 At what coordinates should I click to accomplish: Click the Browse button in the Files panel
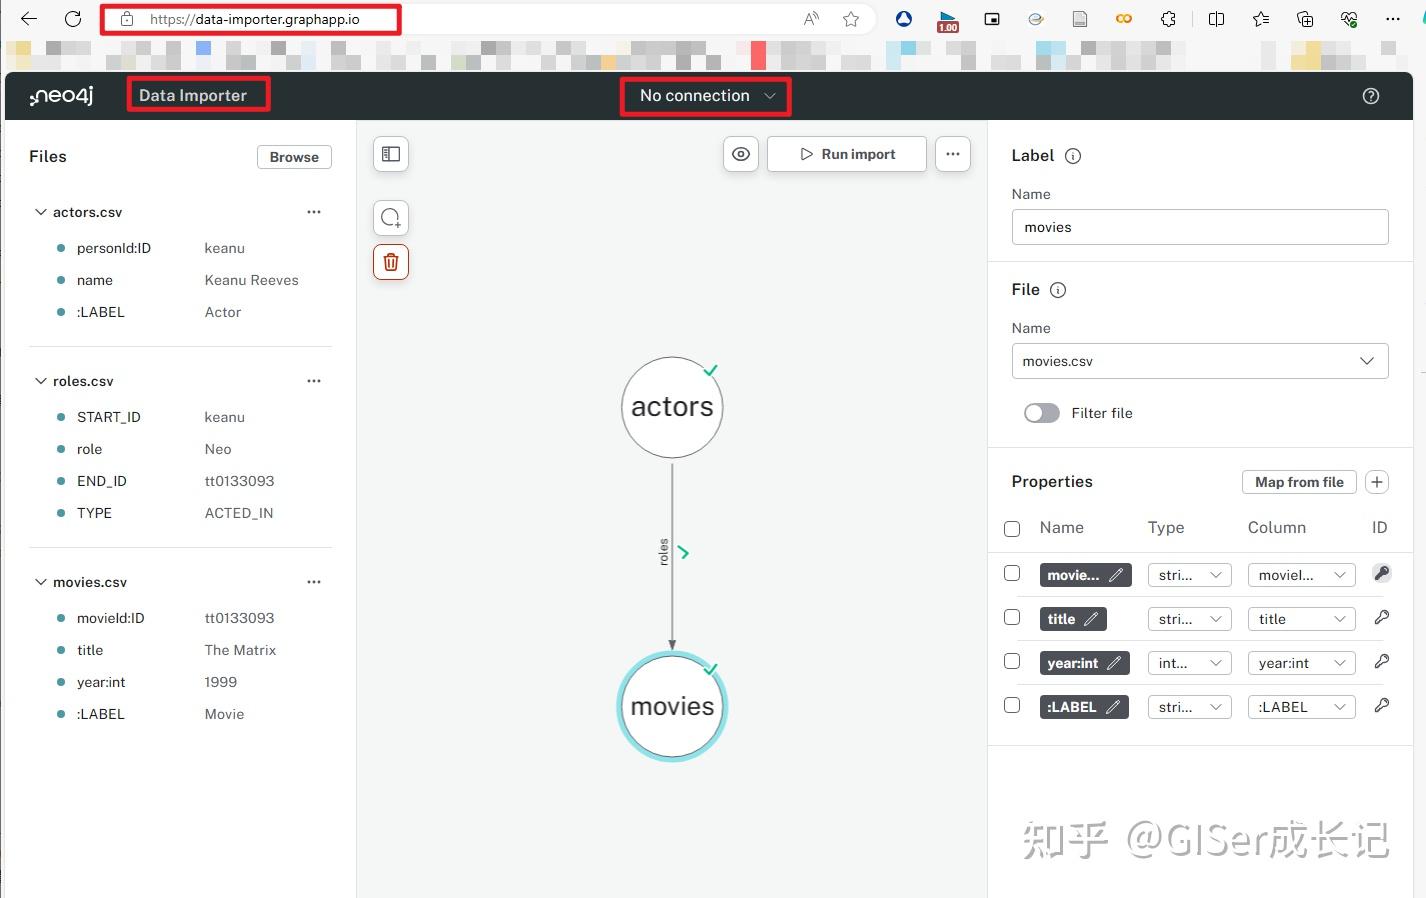pyautogui.click(x=293, y=157)
